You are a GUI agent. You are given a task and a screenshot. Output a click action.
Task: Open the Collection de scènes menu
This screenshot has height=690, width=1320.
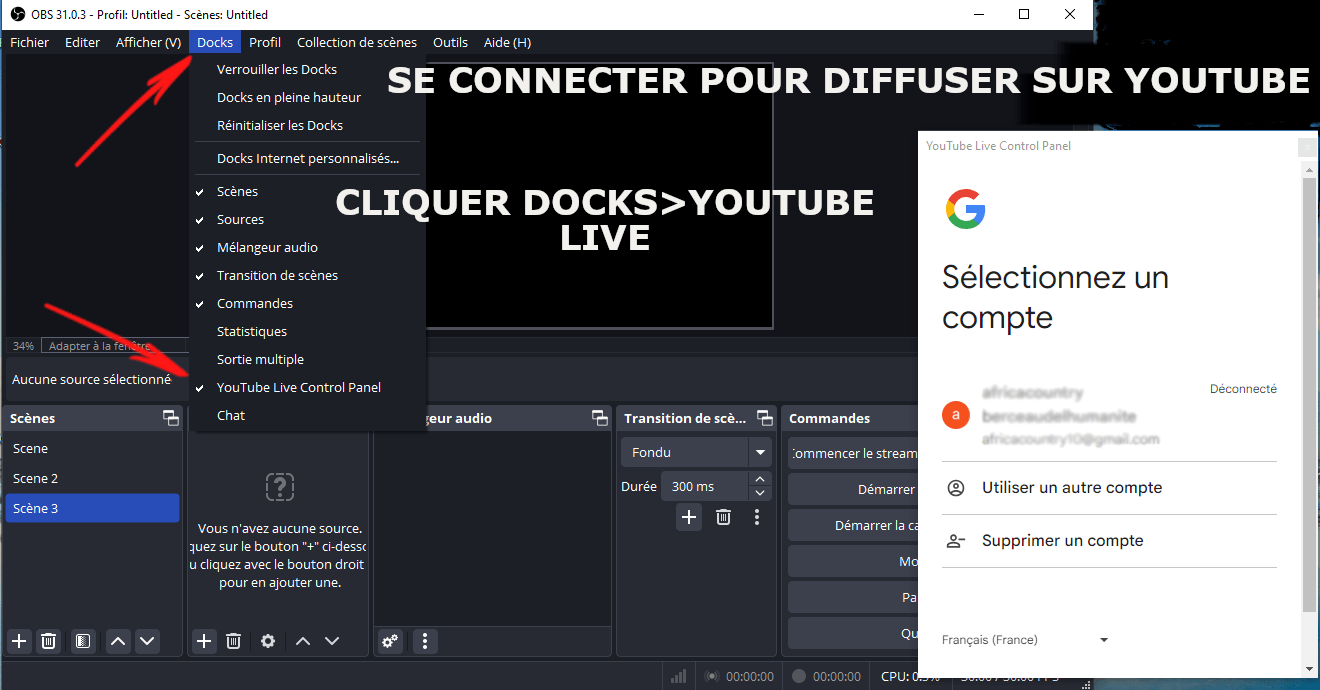coord(357,42)
